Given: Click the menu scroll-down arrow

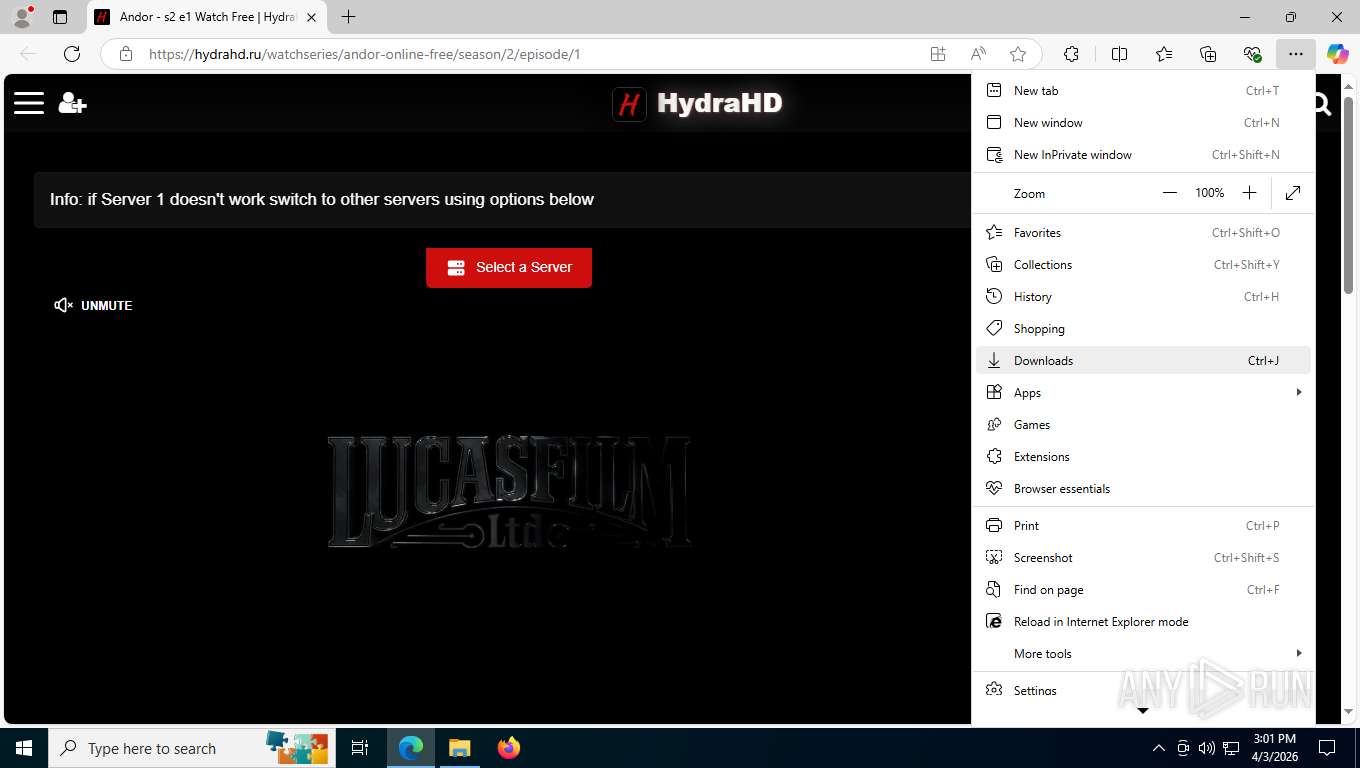Looking at the screenshot, I should pos(1143,711).
